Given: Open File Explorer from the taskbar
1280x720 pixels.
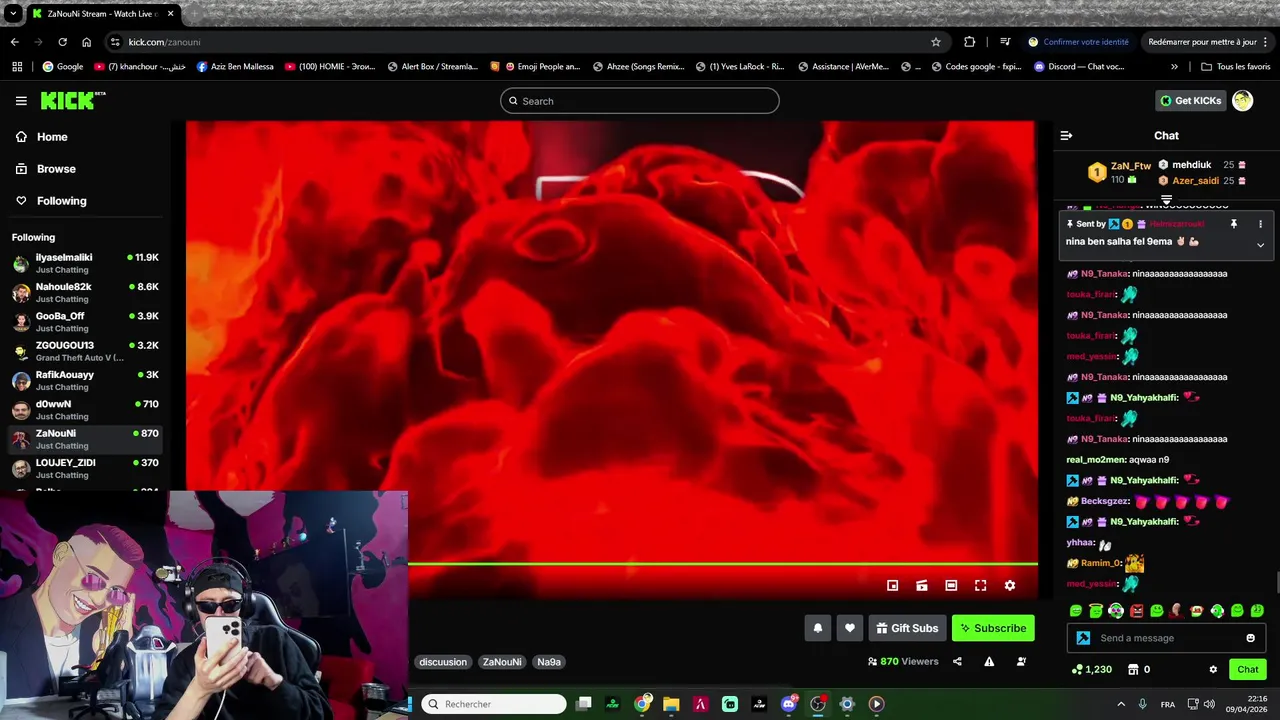Looking at the screenshot, I should point(671,704).
